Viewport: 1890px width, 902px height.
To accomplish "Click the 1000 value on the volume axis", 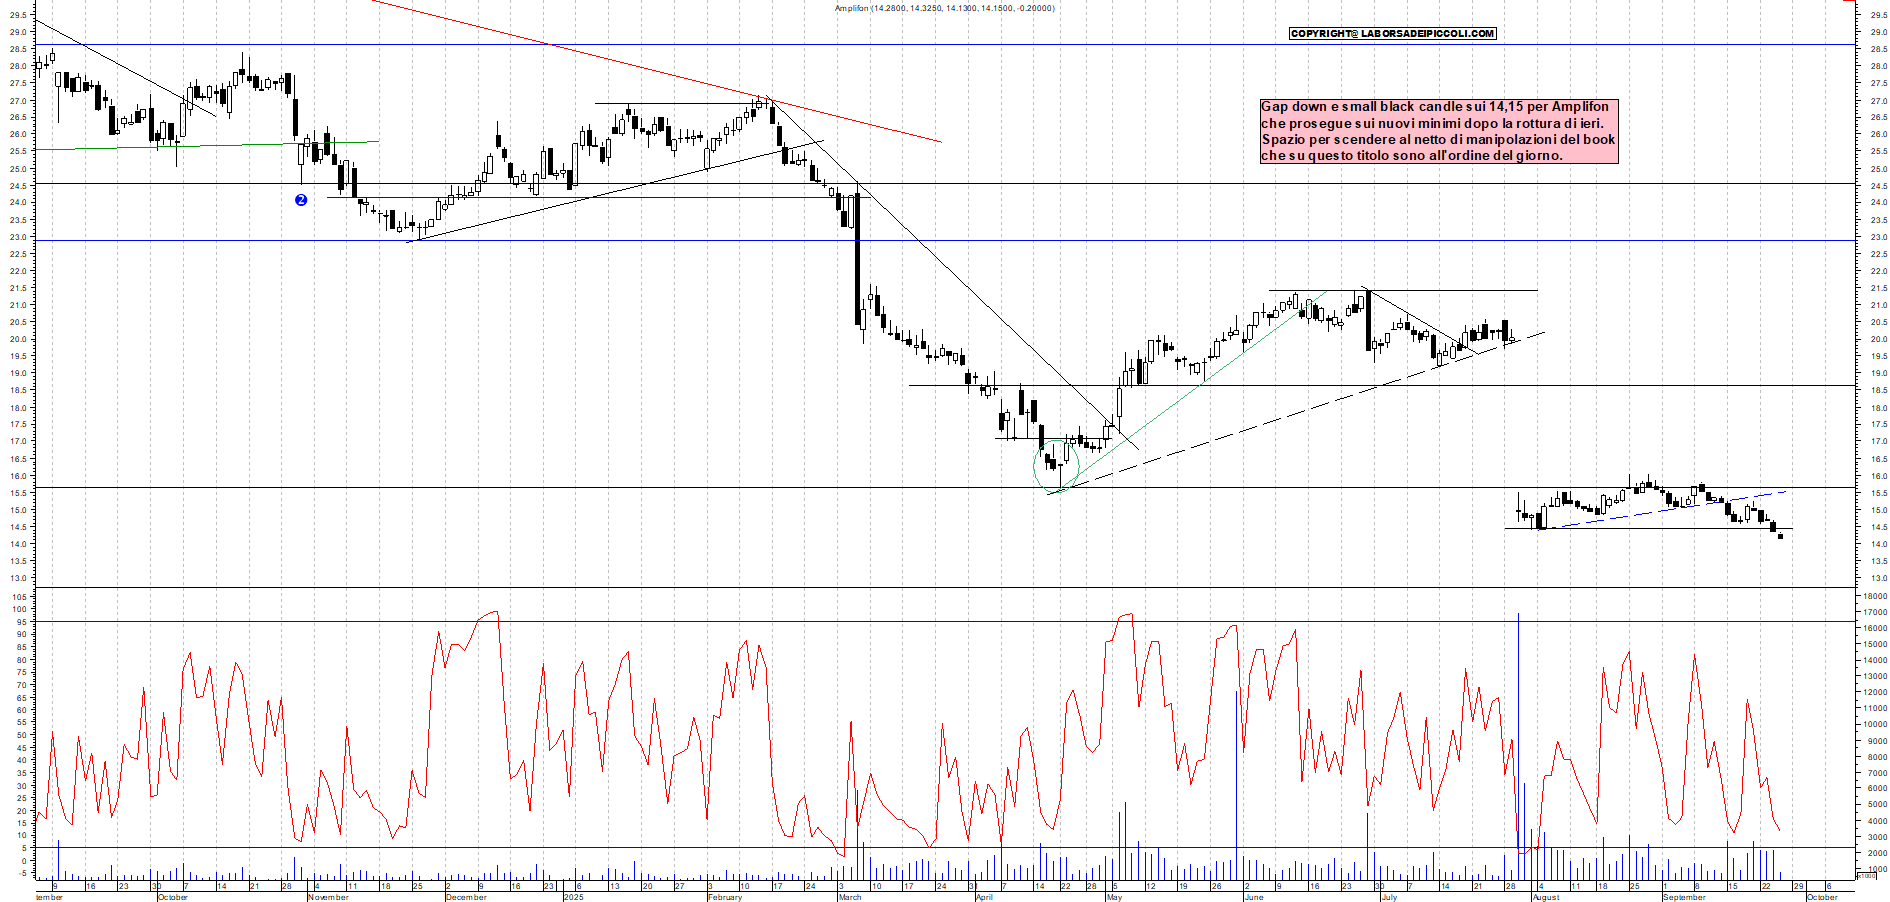I will point(1877,869).
